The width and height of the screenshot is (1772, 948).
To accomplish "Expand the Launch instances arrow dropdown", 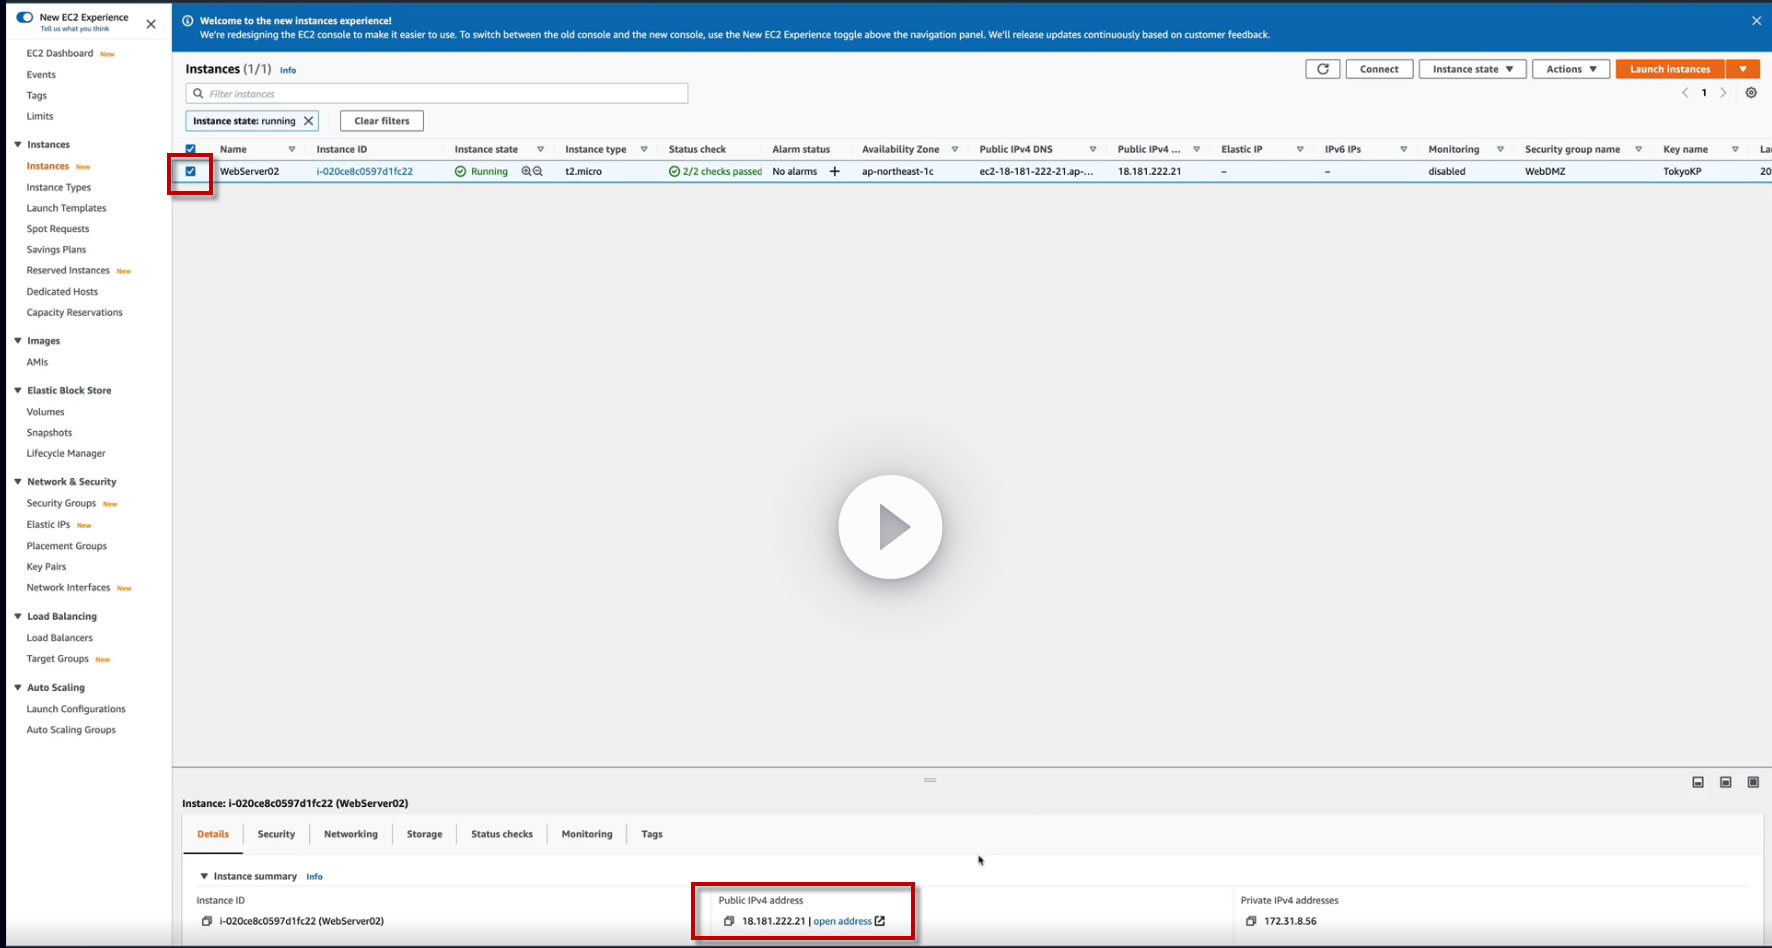I will coord(1743,69).
